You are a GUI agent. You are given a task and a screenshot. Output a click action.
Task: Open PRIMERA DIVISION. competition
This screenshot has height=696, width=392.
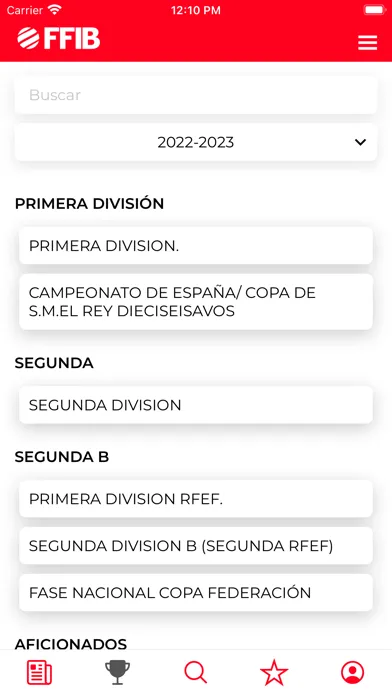196,245
